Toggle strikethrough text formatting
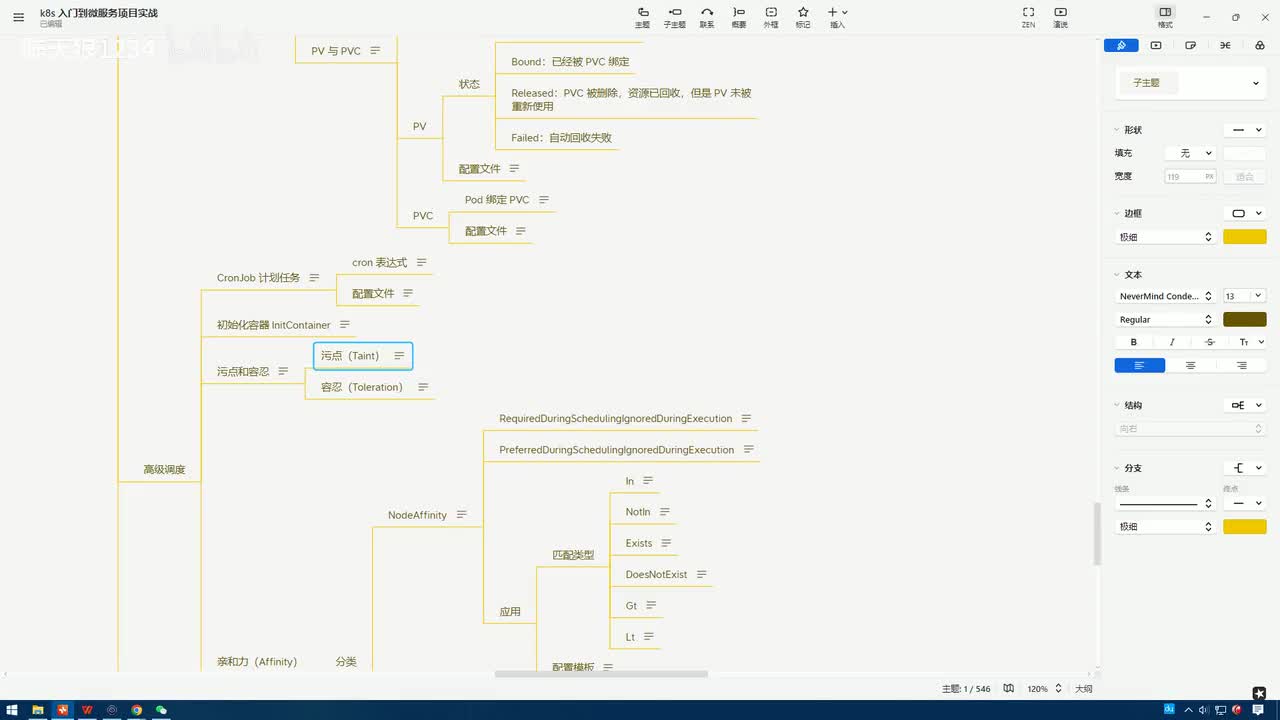The image size is (1280, 720). pos(1210,342)
